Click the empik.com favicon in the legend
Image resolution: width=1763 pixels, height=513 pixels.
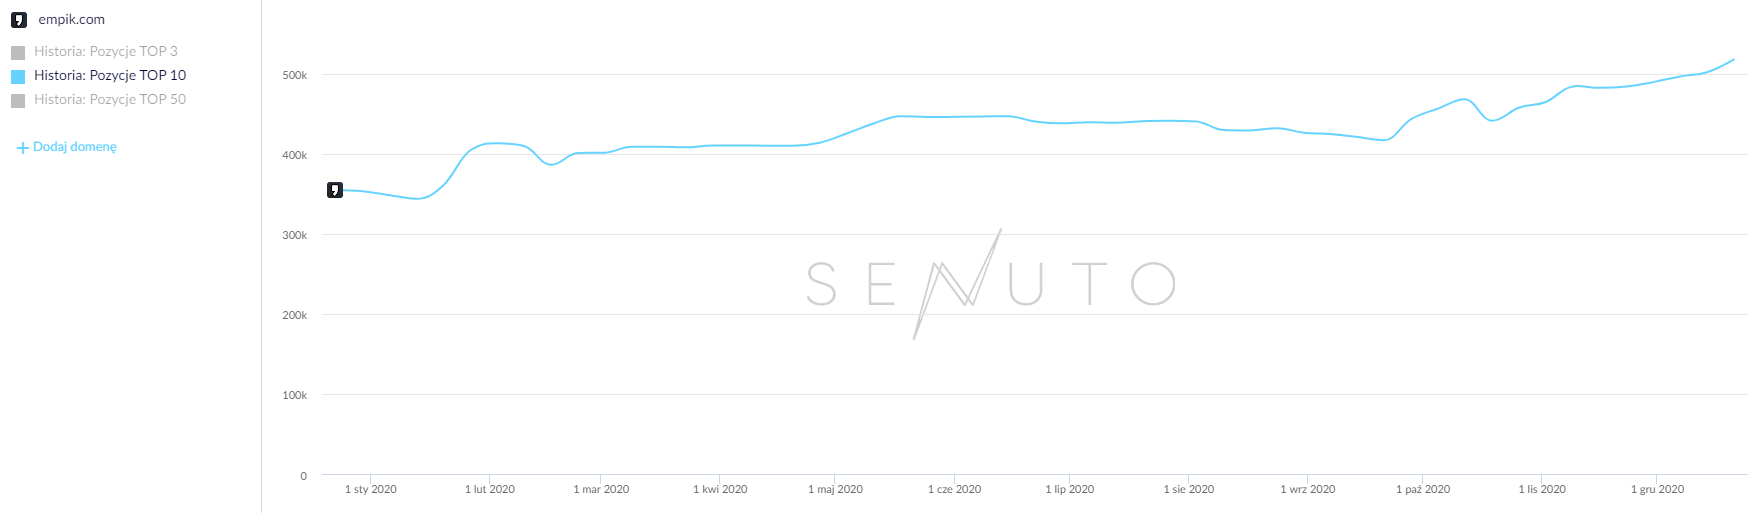click(18, 20)
